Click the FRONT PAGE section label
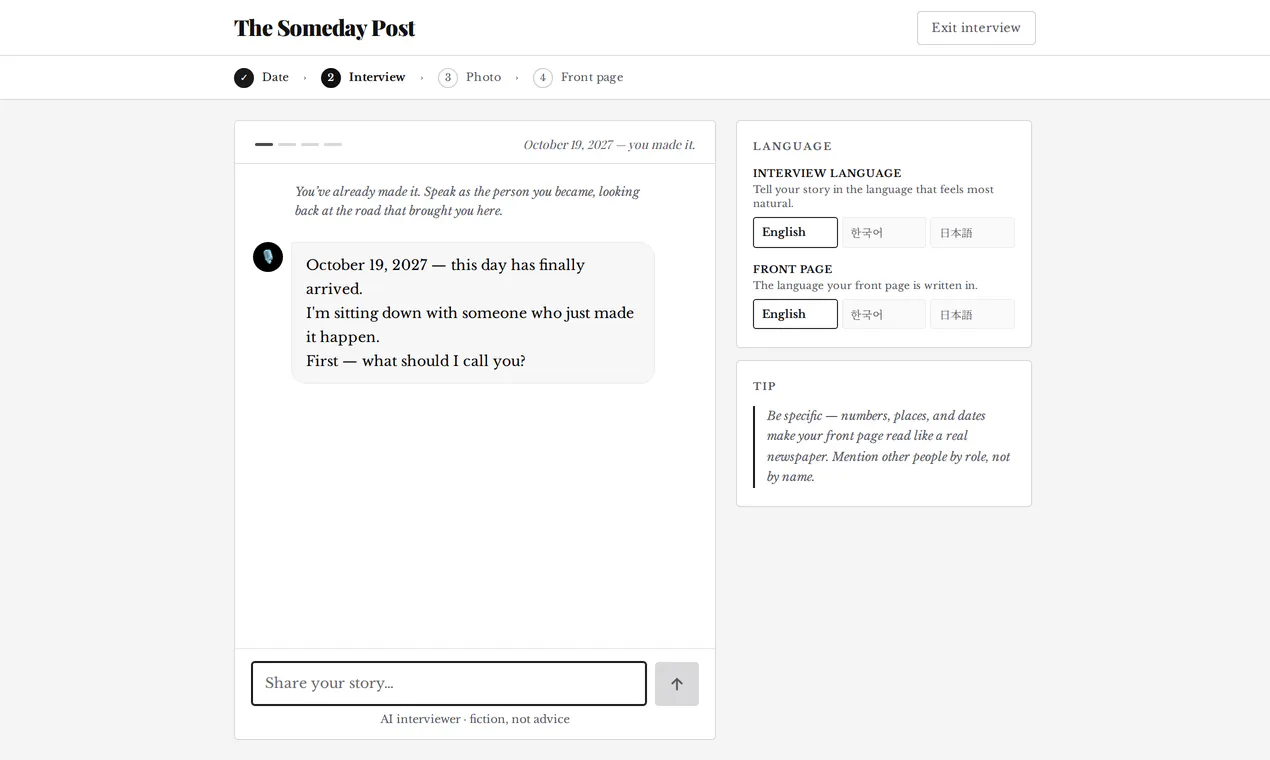 793,269
